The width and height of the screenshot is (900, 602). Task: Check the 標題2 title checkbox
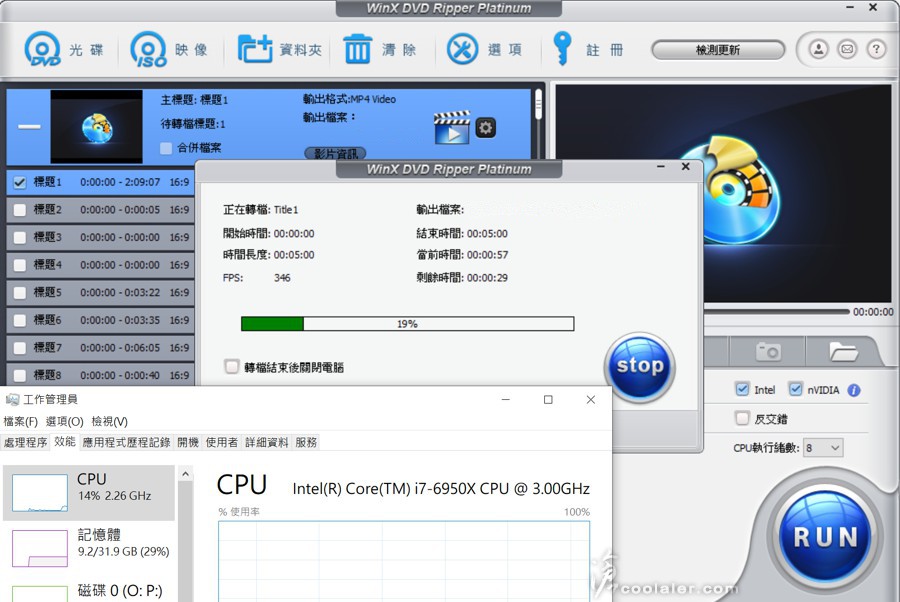click(20, 210)
